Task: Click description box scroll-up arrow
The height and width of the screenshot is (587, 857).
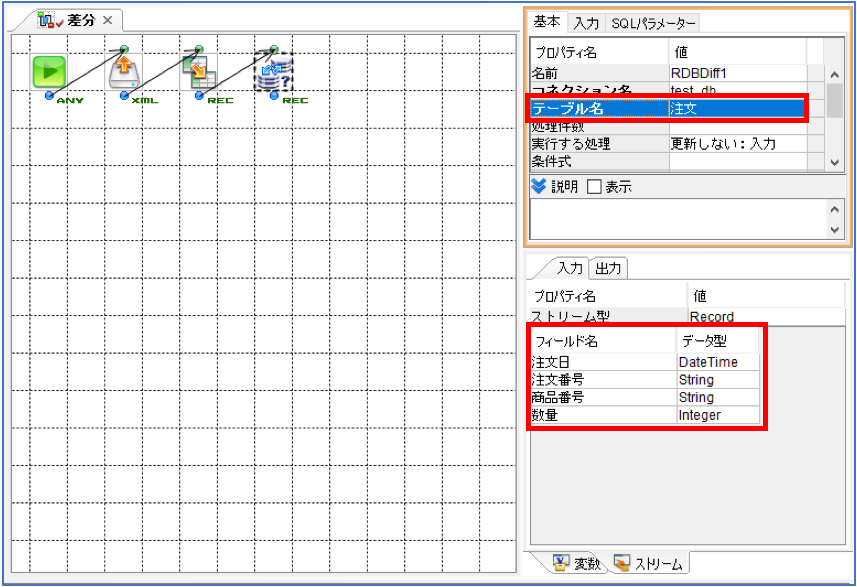Action: [x=834, y=209]
